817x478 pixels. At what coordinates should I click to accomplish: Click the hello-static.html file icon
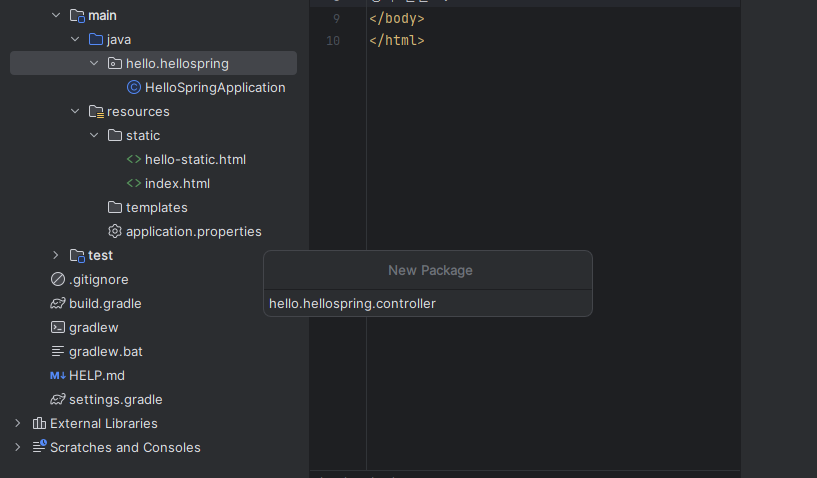click(134, 160)
